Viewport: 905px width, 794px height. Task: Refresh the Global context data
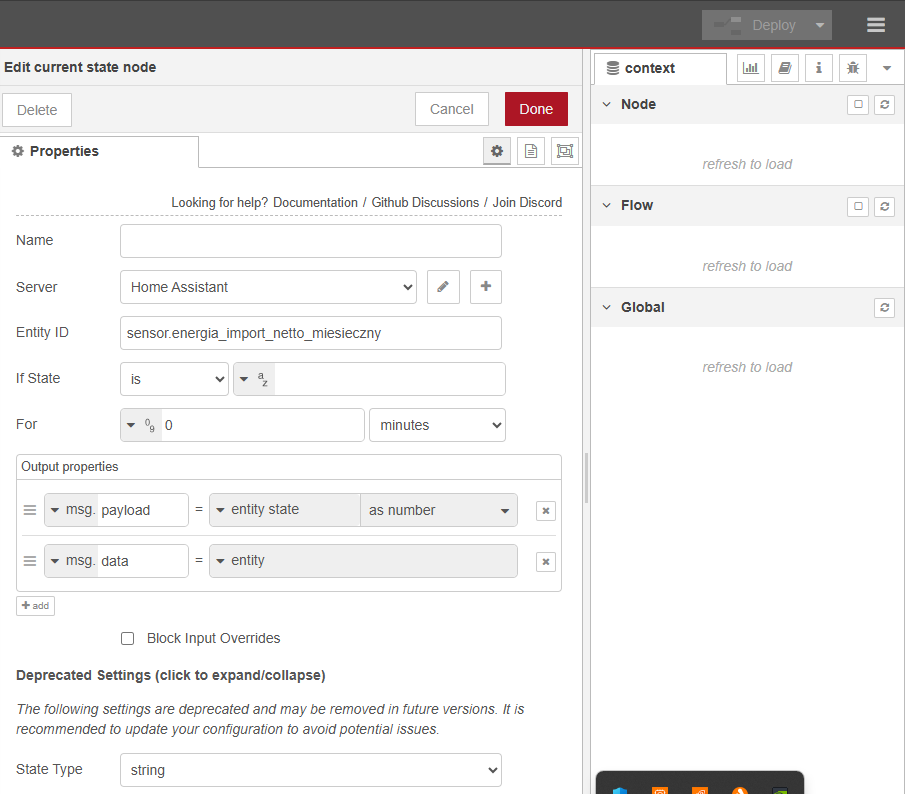click(884, 307)
